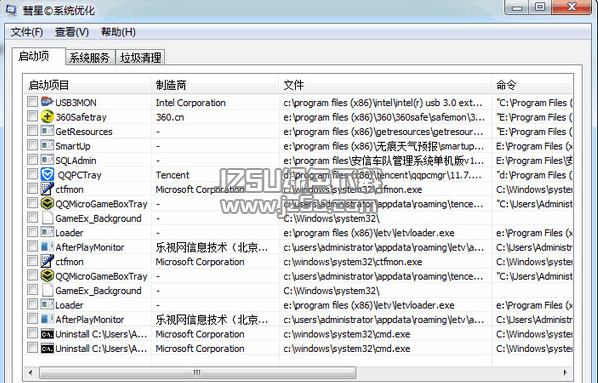Select the tencent qqpcmgr file path
This screenshot has width=598, height=383.
tap(382, 175)
